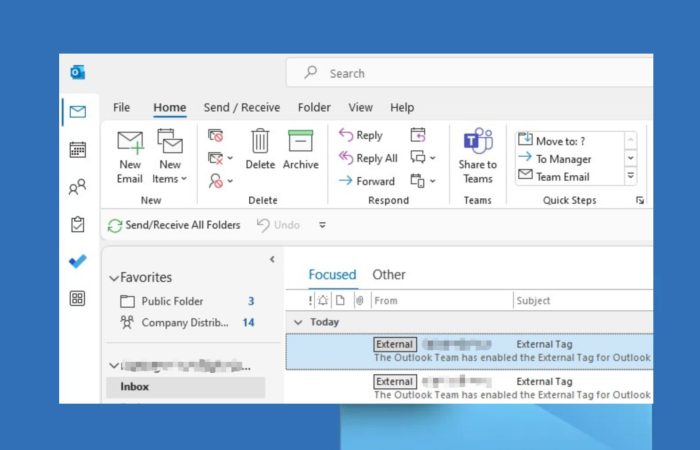The height and width of the screenshot is (450, 700).
Task: Sort by the Reminder bell column
Action: click(x=323, y=300)
